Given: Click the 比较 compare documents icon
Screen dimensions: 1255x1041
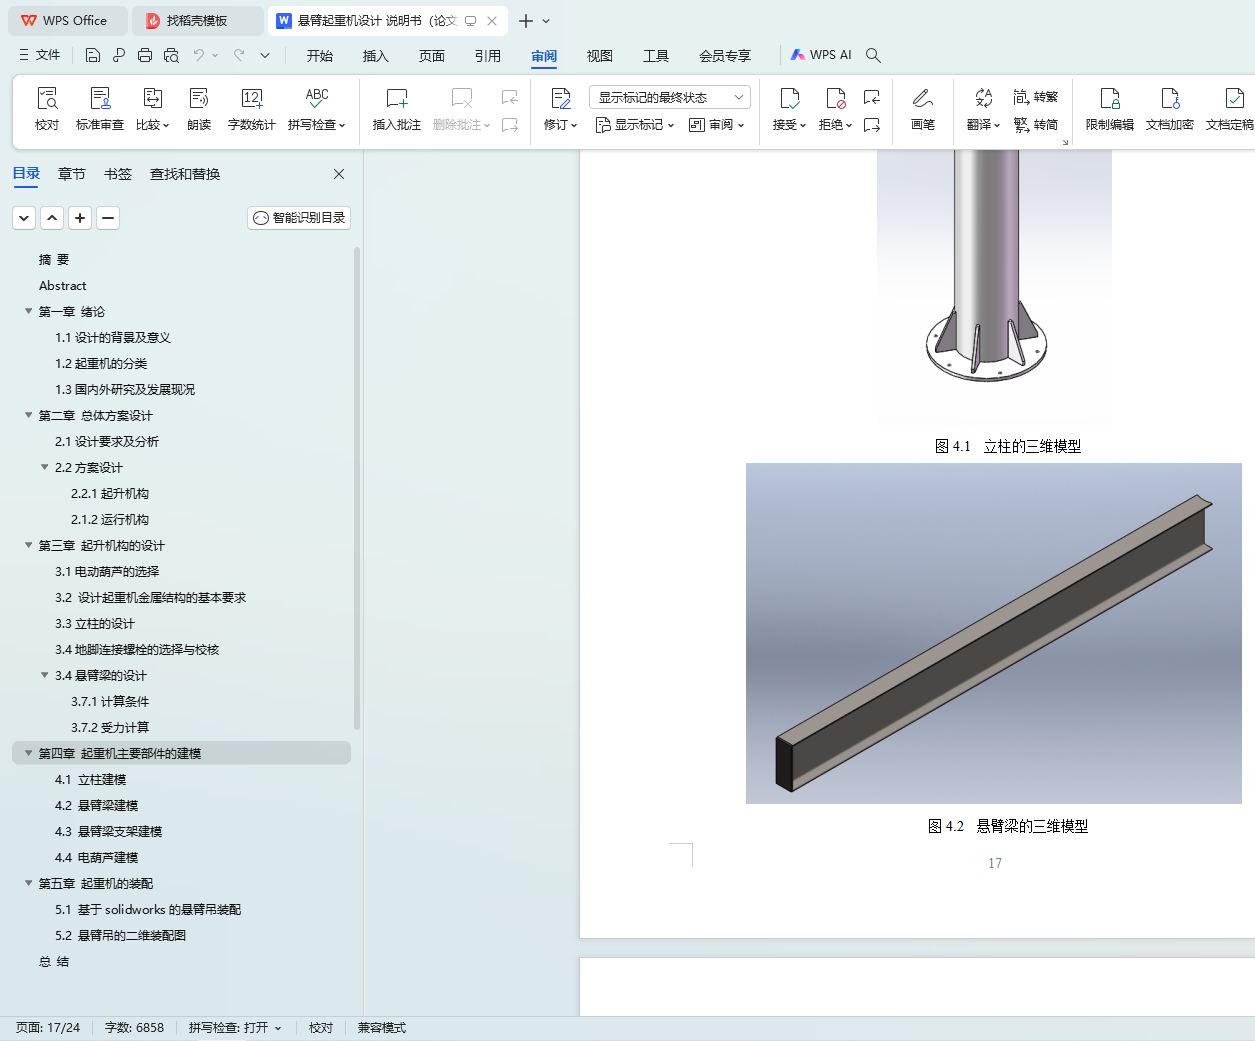Looking at the screenshot, I should [x=153, y=109].
